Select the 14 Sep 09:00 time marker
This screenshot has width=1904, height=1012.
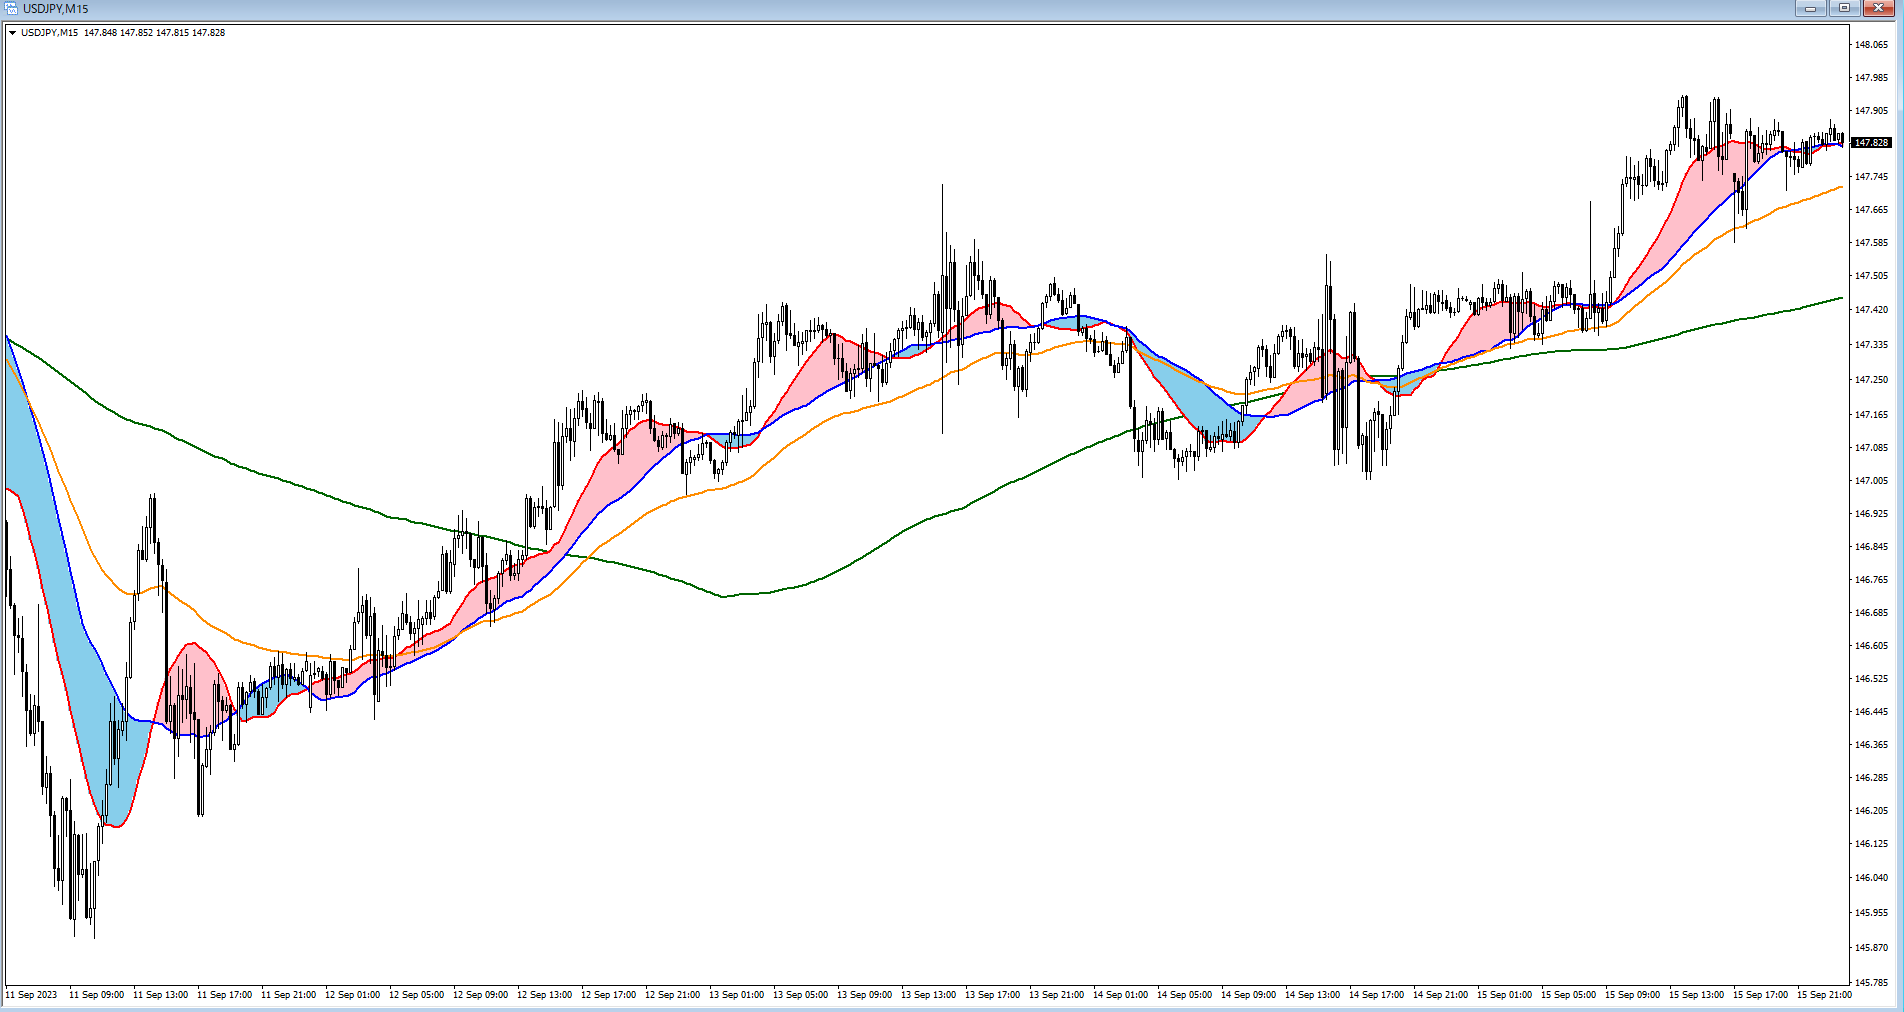tap(1248, 995)
